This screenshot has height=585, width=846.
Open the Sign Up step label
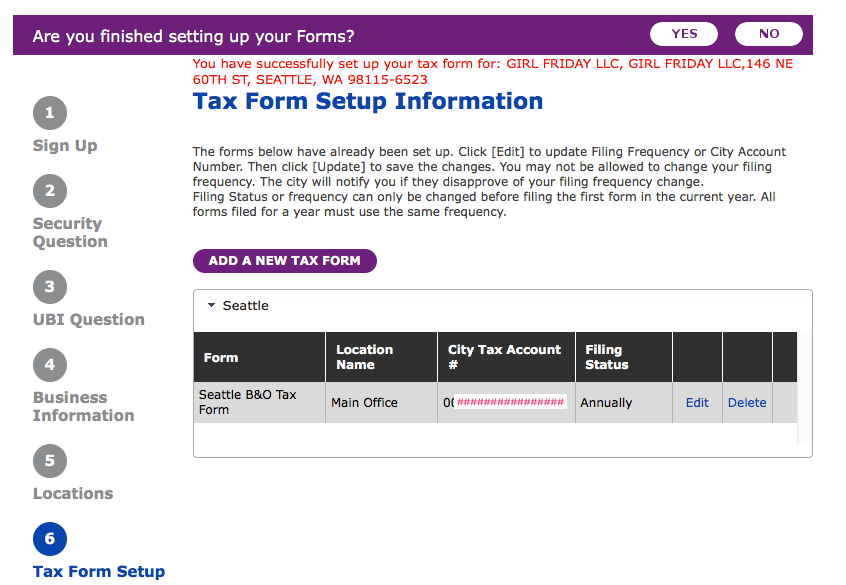65,146
